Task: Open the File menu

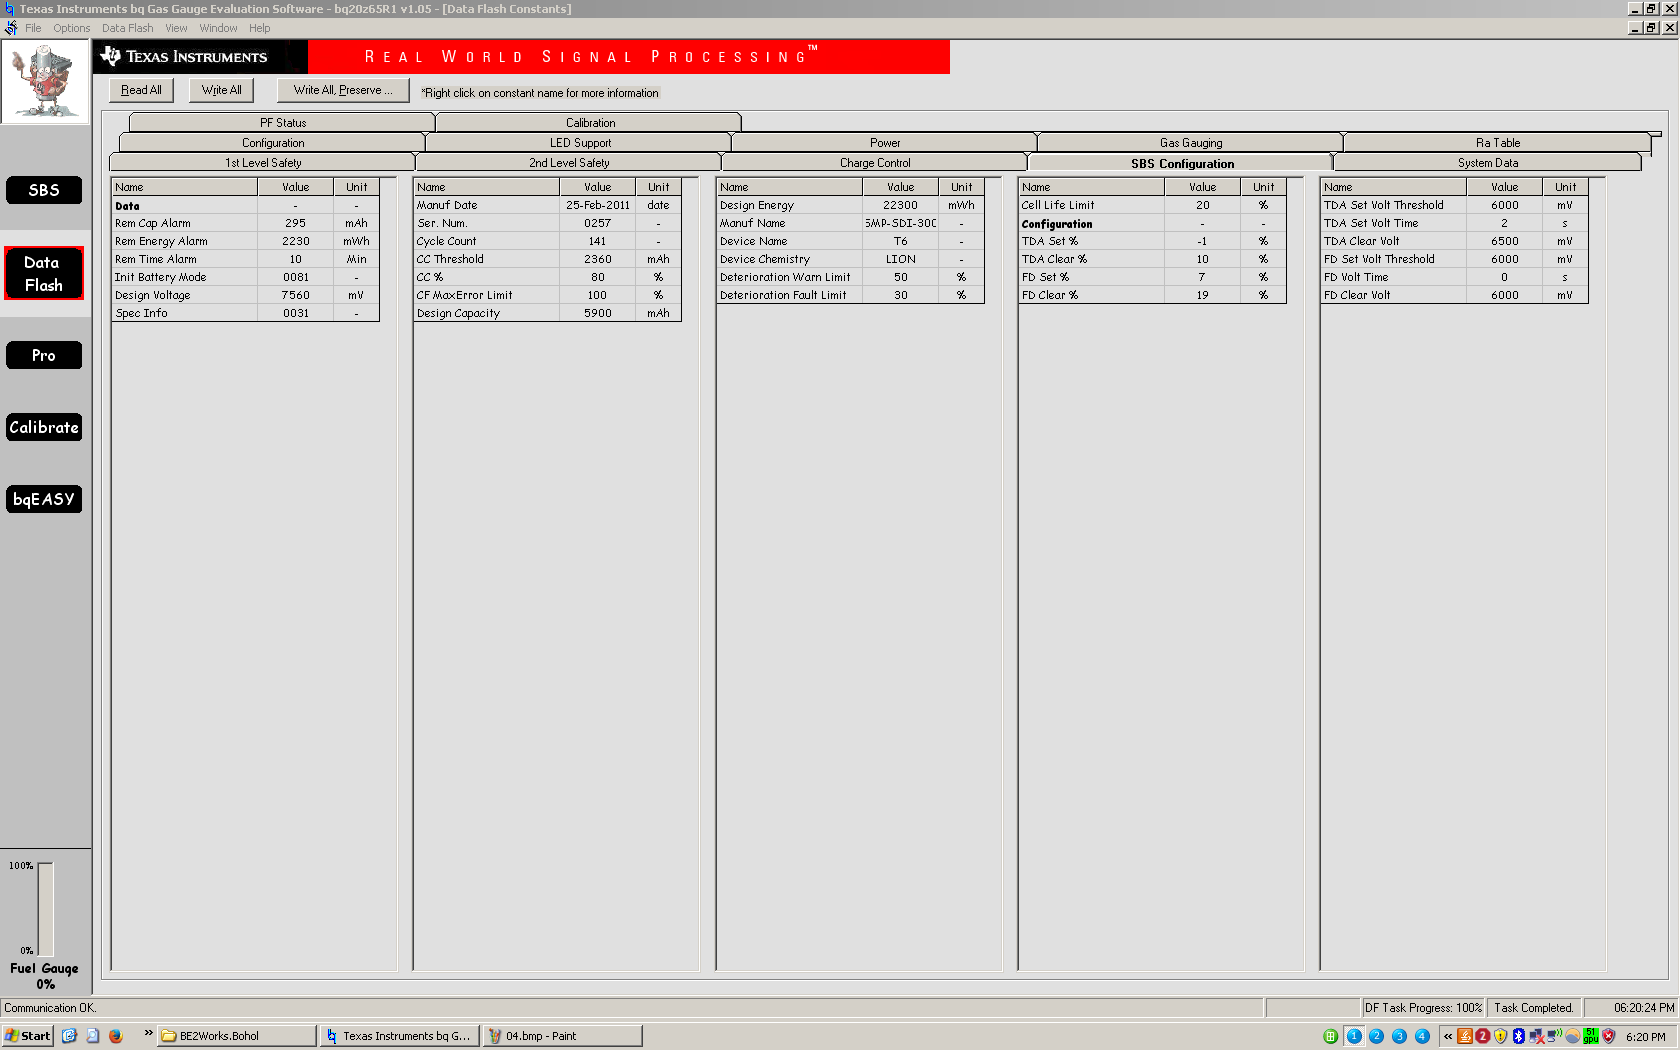Action: (x=33, y=28)
